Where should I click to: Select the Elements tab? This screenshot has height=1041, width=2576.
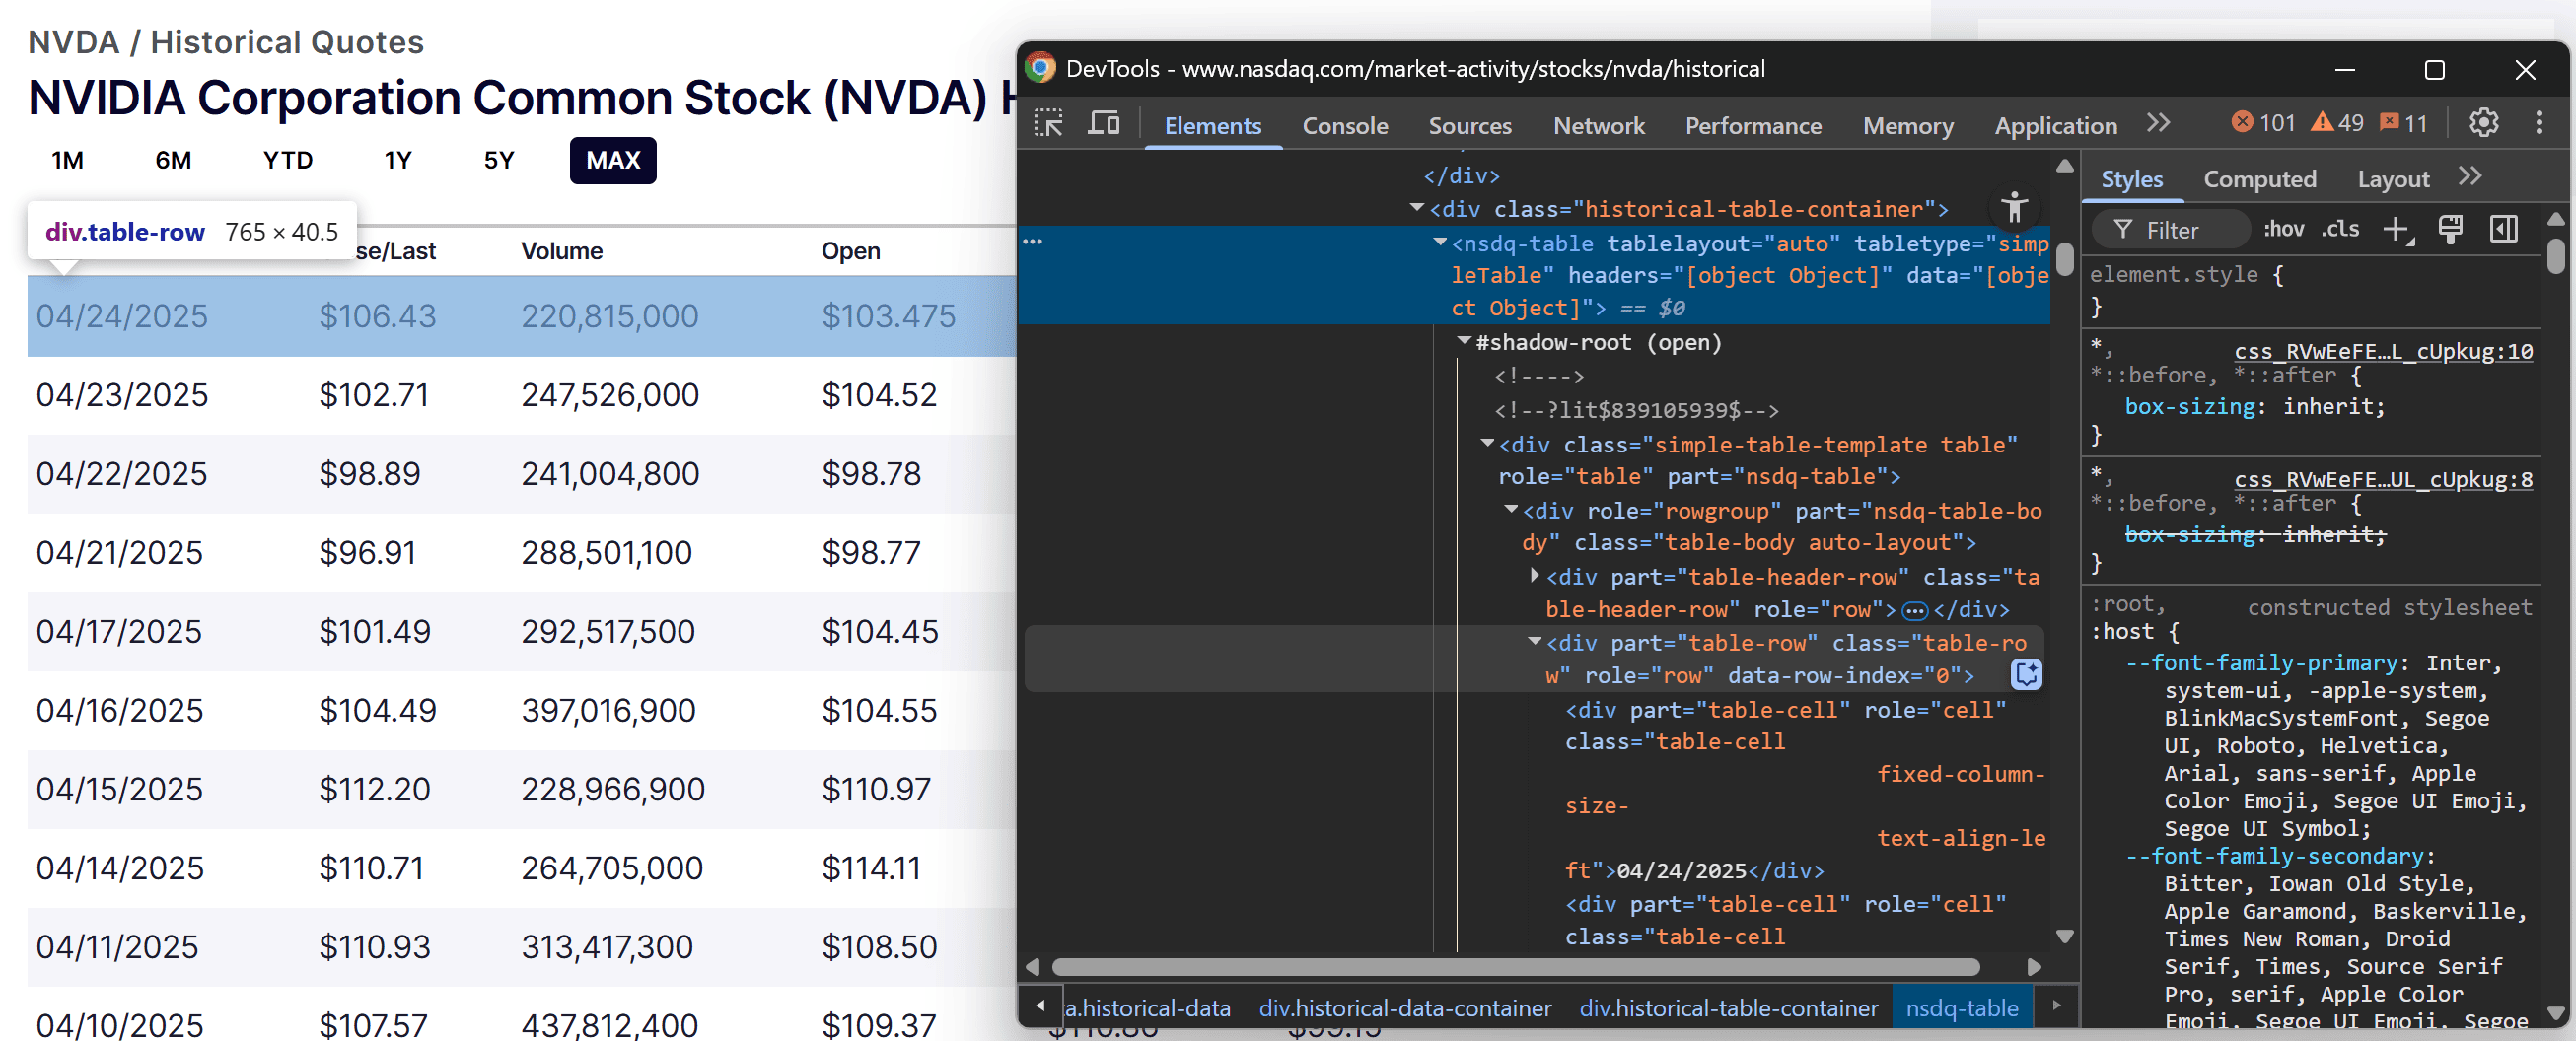coord(1213,125)
